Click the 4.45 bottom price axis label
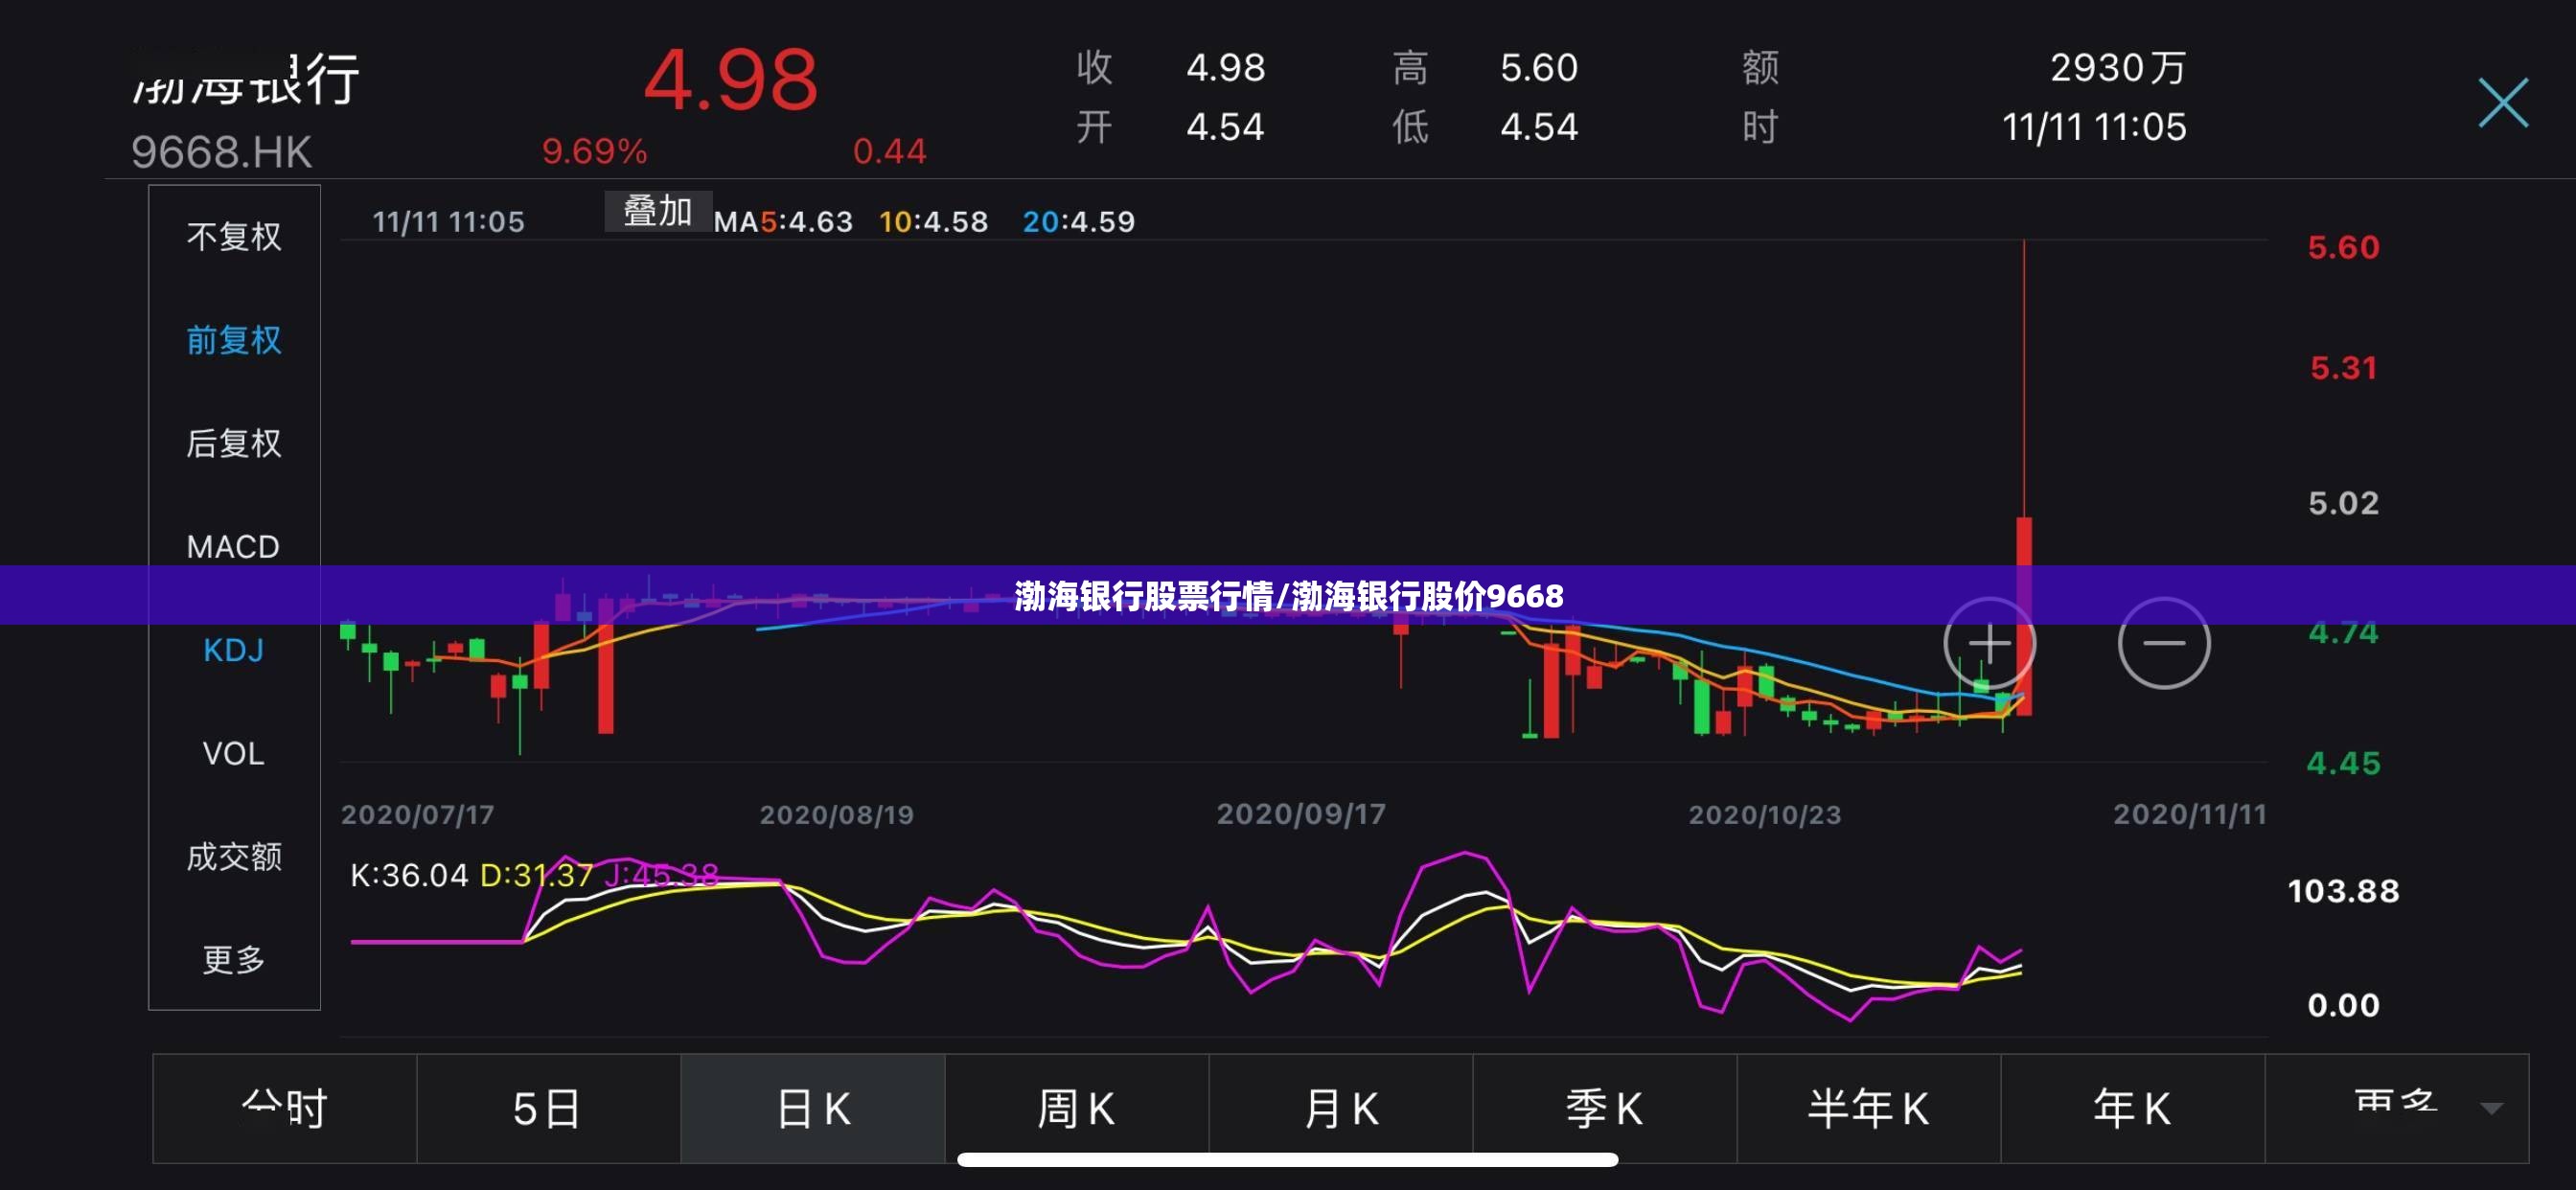 click(2343, 763)
